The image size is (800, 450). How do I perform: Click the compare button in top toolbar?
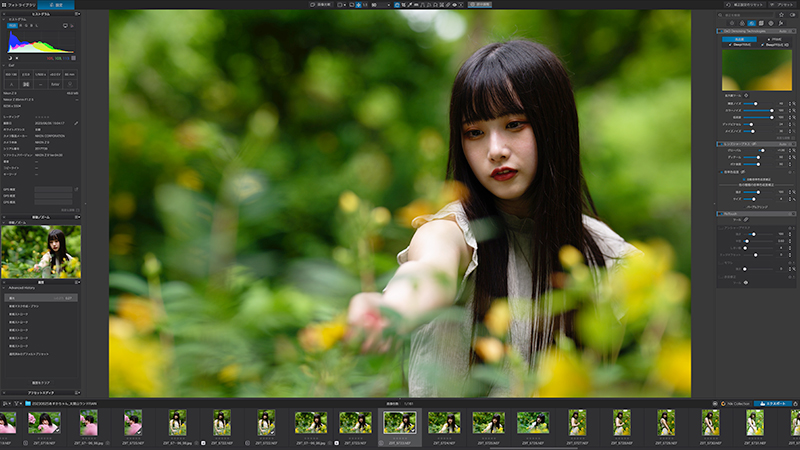point(321,5)
